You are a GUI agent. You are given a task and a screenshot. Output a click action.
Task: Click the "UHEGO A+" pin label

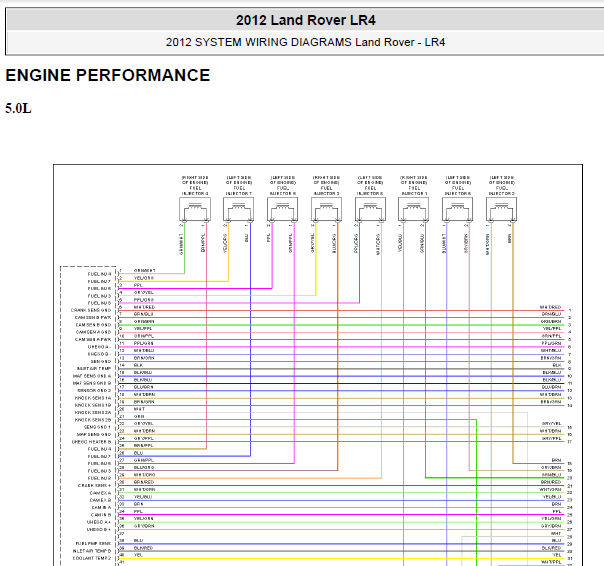99,522
